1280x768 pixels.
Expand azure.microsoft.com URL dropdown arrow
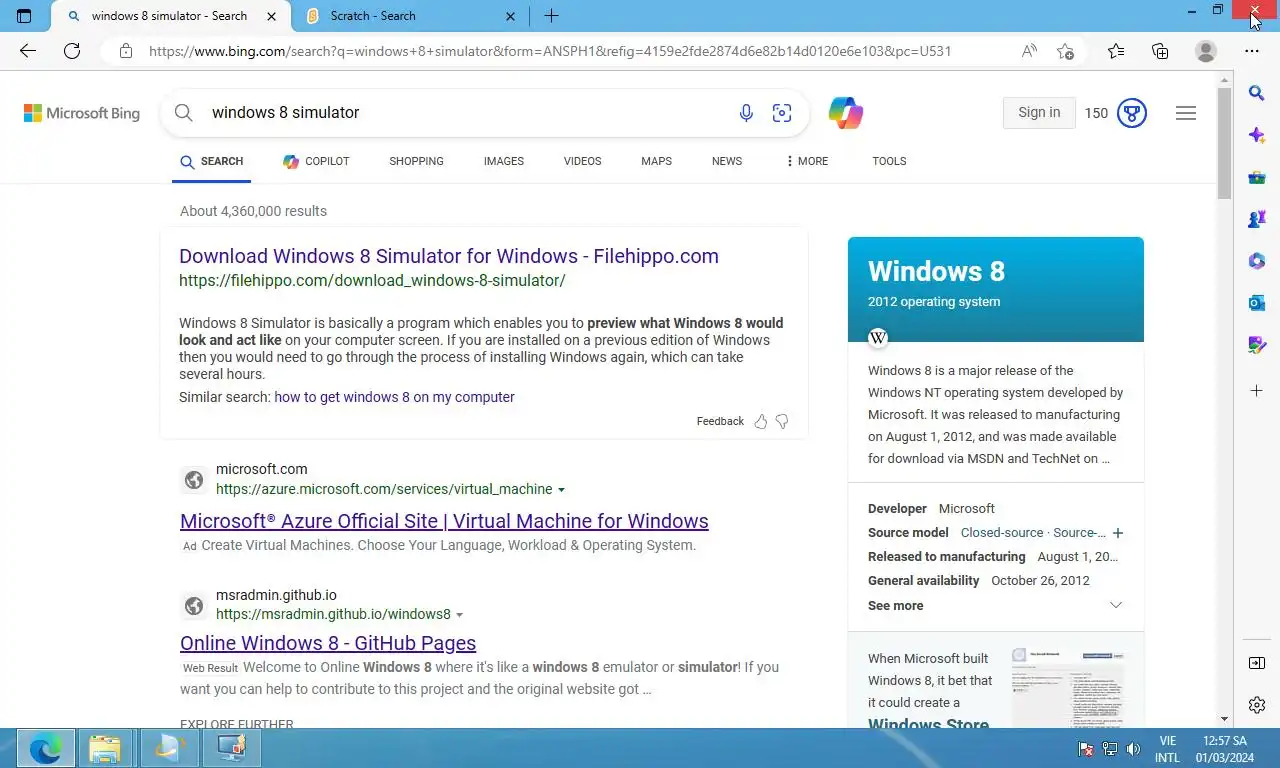(x=561, y=490)
